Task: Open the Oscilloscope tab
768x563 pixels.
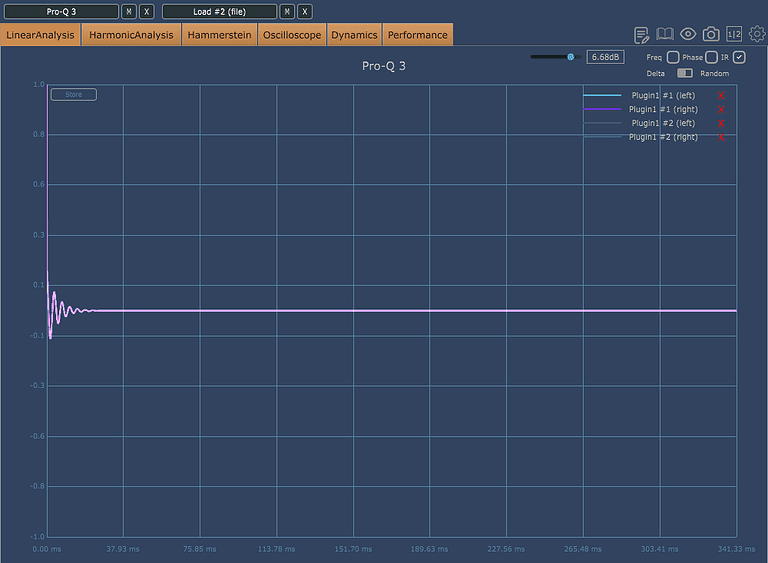Action: tap(292, 35)
